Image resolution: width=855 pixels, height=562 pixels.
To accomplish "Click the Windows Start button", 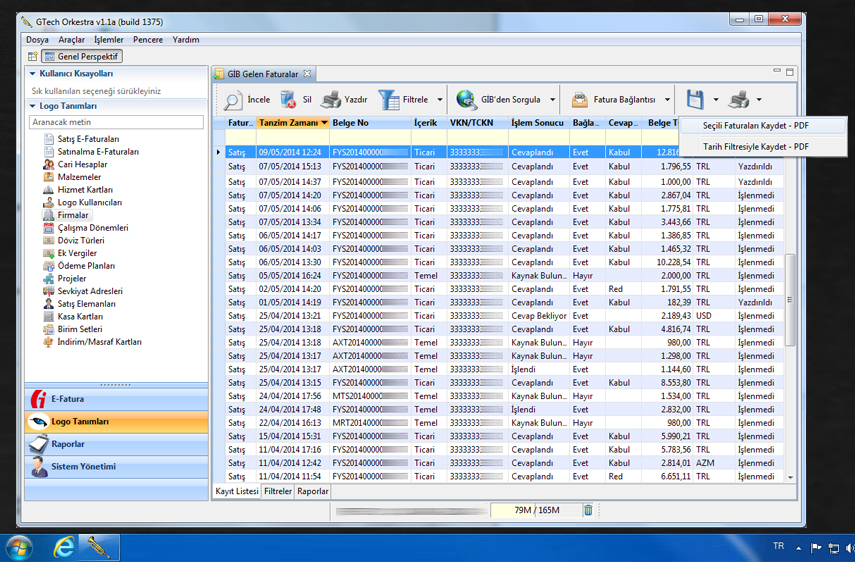I will tap(19, 547).
